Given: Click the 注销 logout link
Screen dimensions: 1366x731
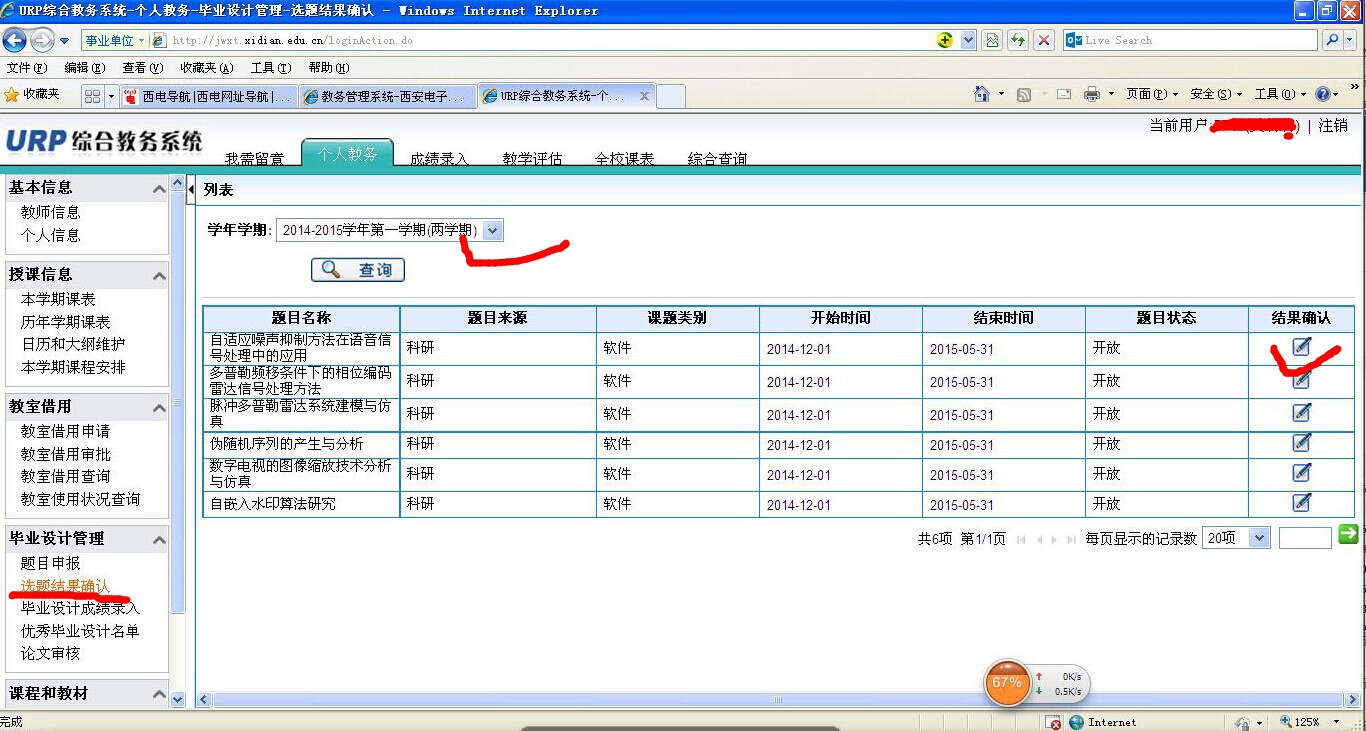Looking at the screenshot, I should coord(1333,126).
